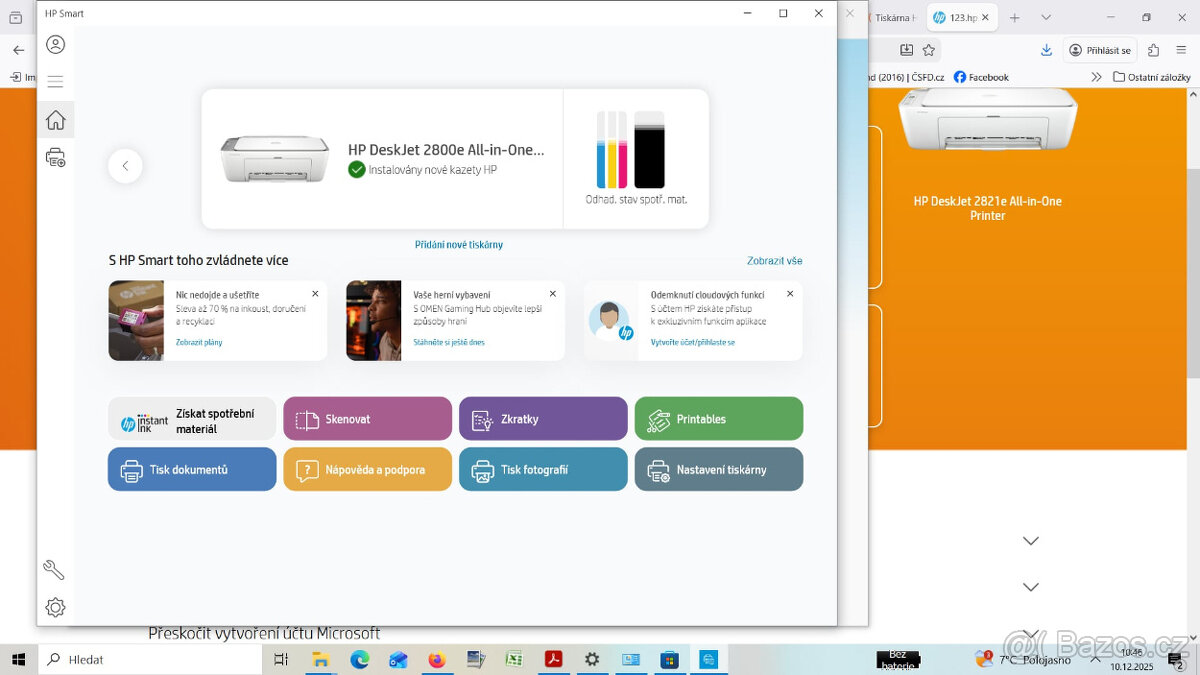Open the wrench tools icon in sidebar
This screenshot has height=675, width=1200.
pos(54,570)
